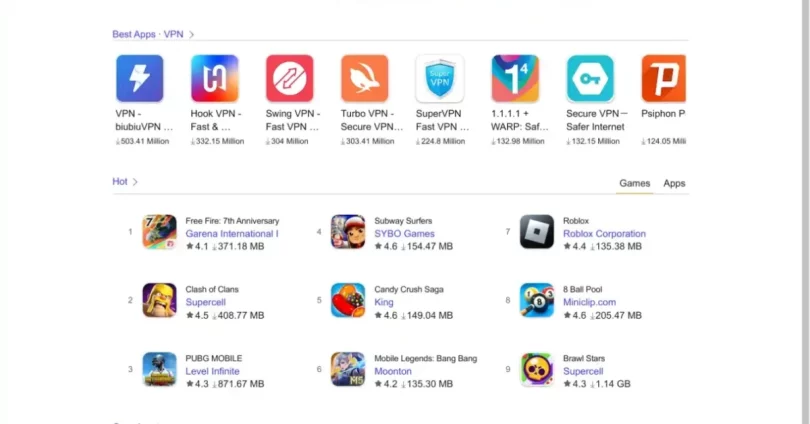
Task: Open the 1.1.1.1 + WARP icon
Action: coord(515,78)
